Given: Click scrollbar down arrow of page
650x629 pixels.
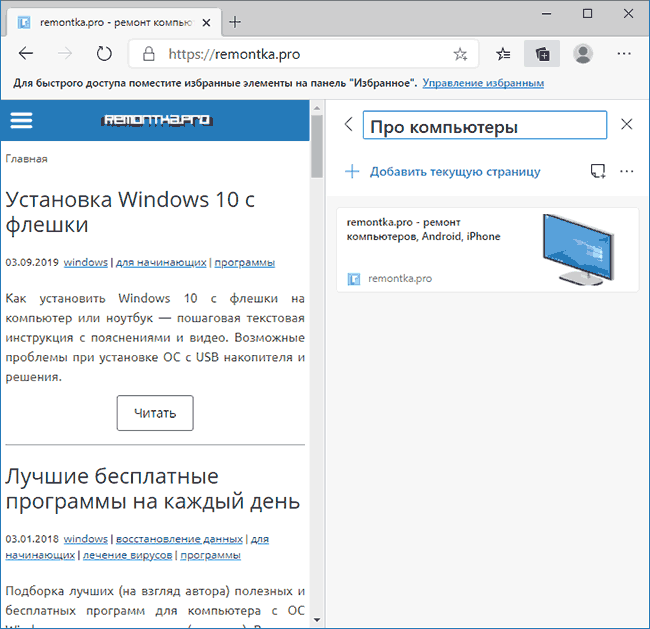Looking at the screenshot, I should tap(317, 620).
